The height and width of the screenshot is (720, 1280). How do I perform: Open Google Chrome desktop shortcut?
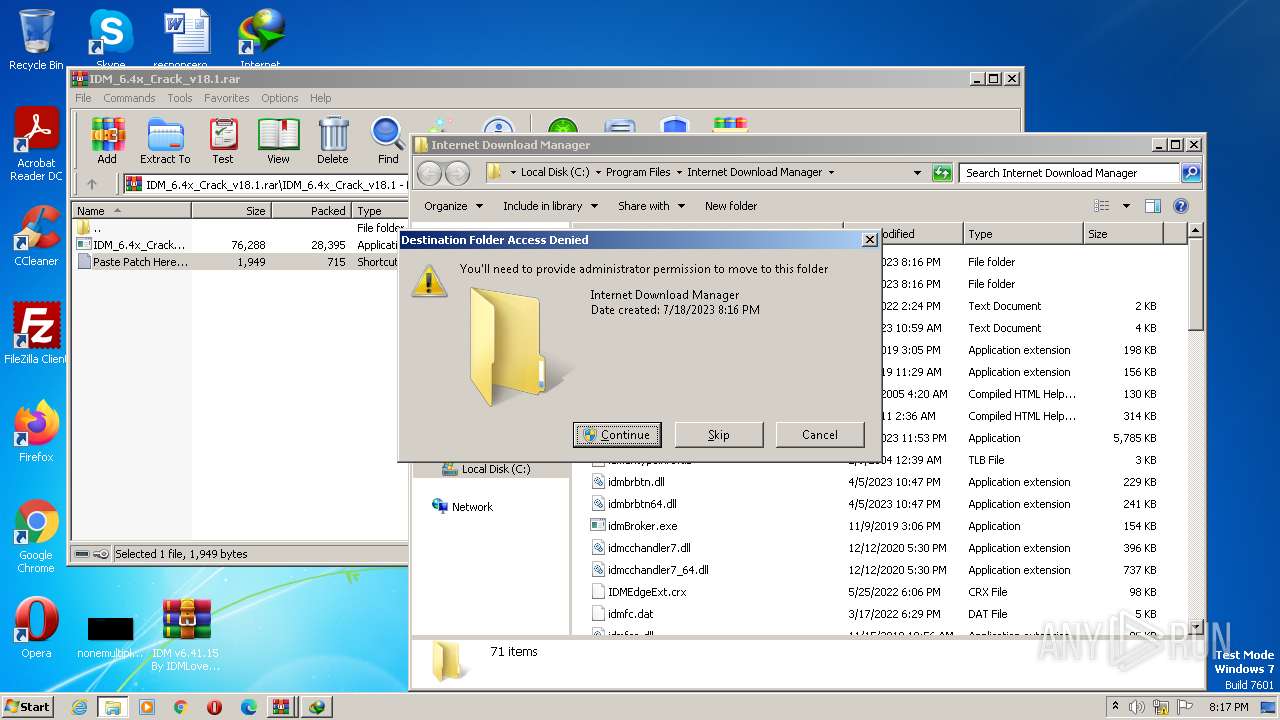[36, 537]
